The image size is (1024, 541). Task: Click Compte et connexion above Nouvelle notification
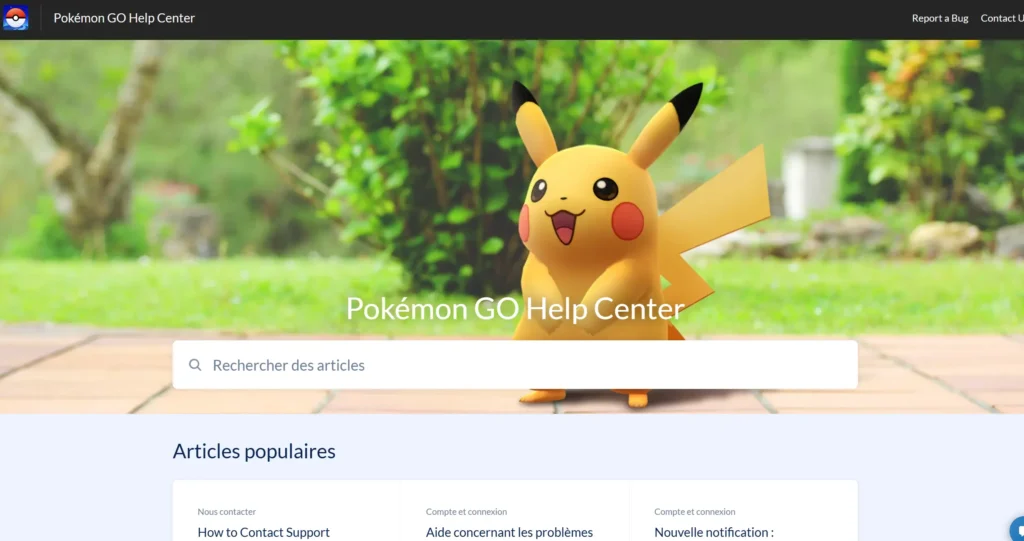[695, 512]
